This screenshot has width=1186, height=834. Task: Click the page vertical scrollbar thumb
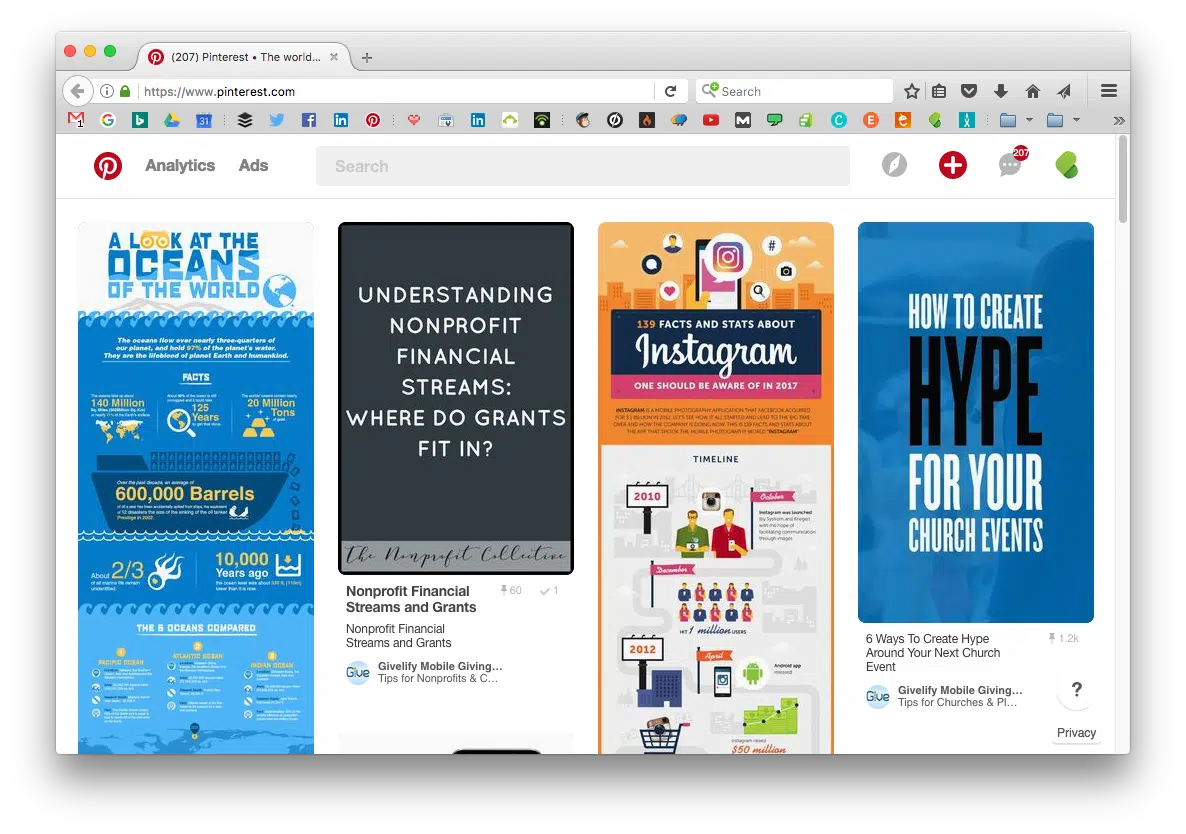1123,180
